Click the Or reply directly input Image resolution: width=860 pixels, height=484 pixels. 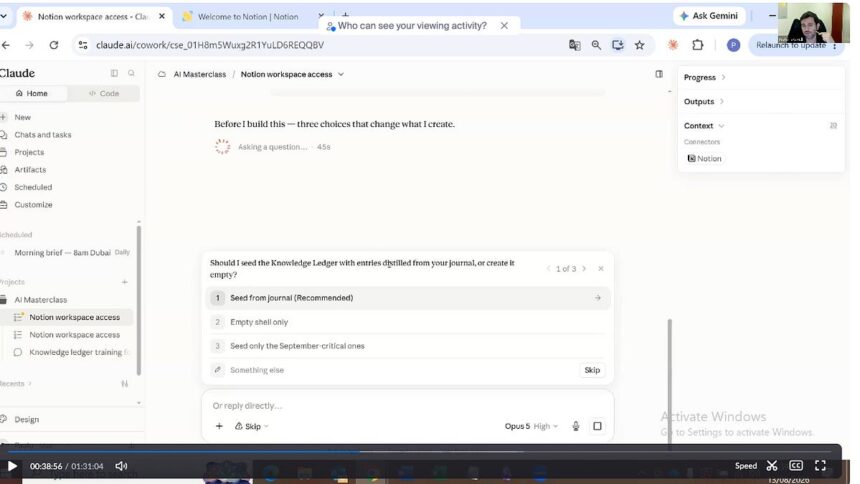click(407, 406)
